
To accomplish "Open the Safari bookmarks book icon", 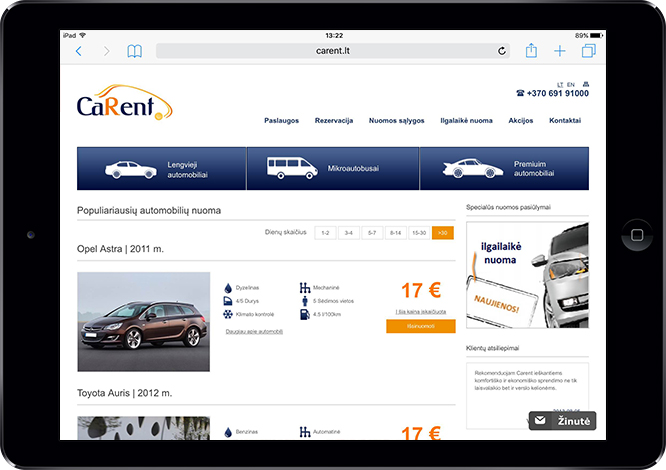I will coord(135,51).
